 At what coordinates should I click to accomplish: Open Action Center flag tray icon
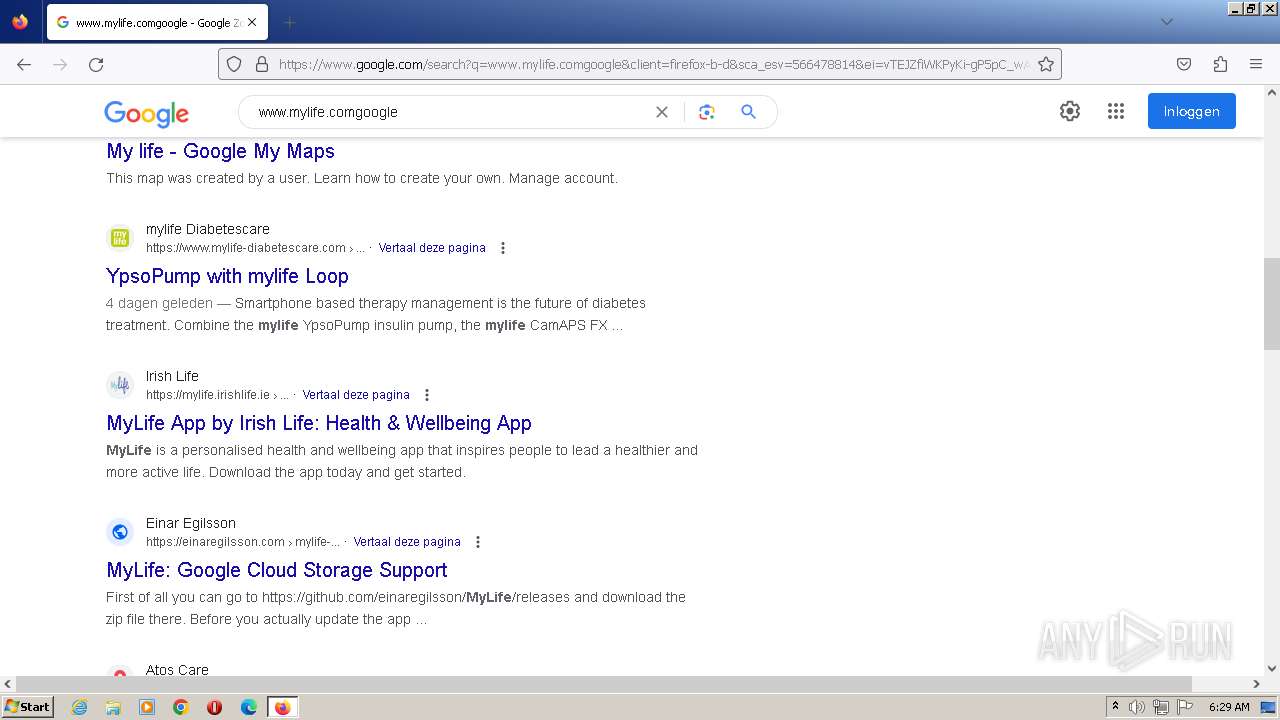(1186, 707)
